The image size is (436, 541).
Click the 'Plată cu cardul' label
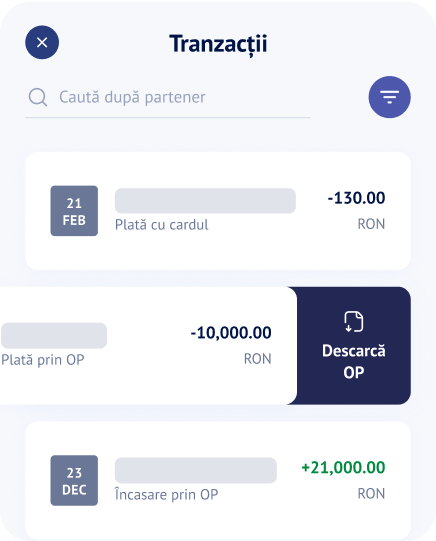point(161,225)
